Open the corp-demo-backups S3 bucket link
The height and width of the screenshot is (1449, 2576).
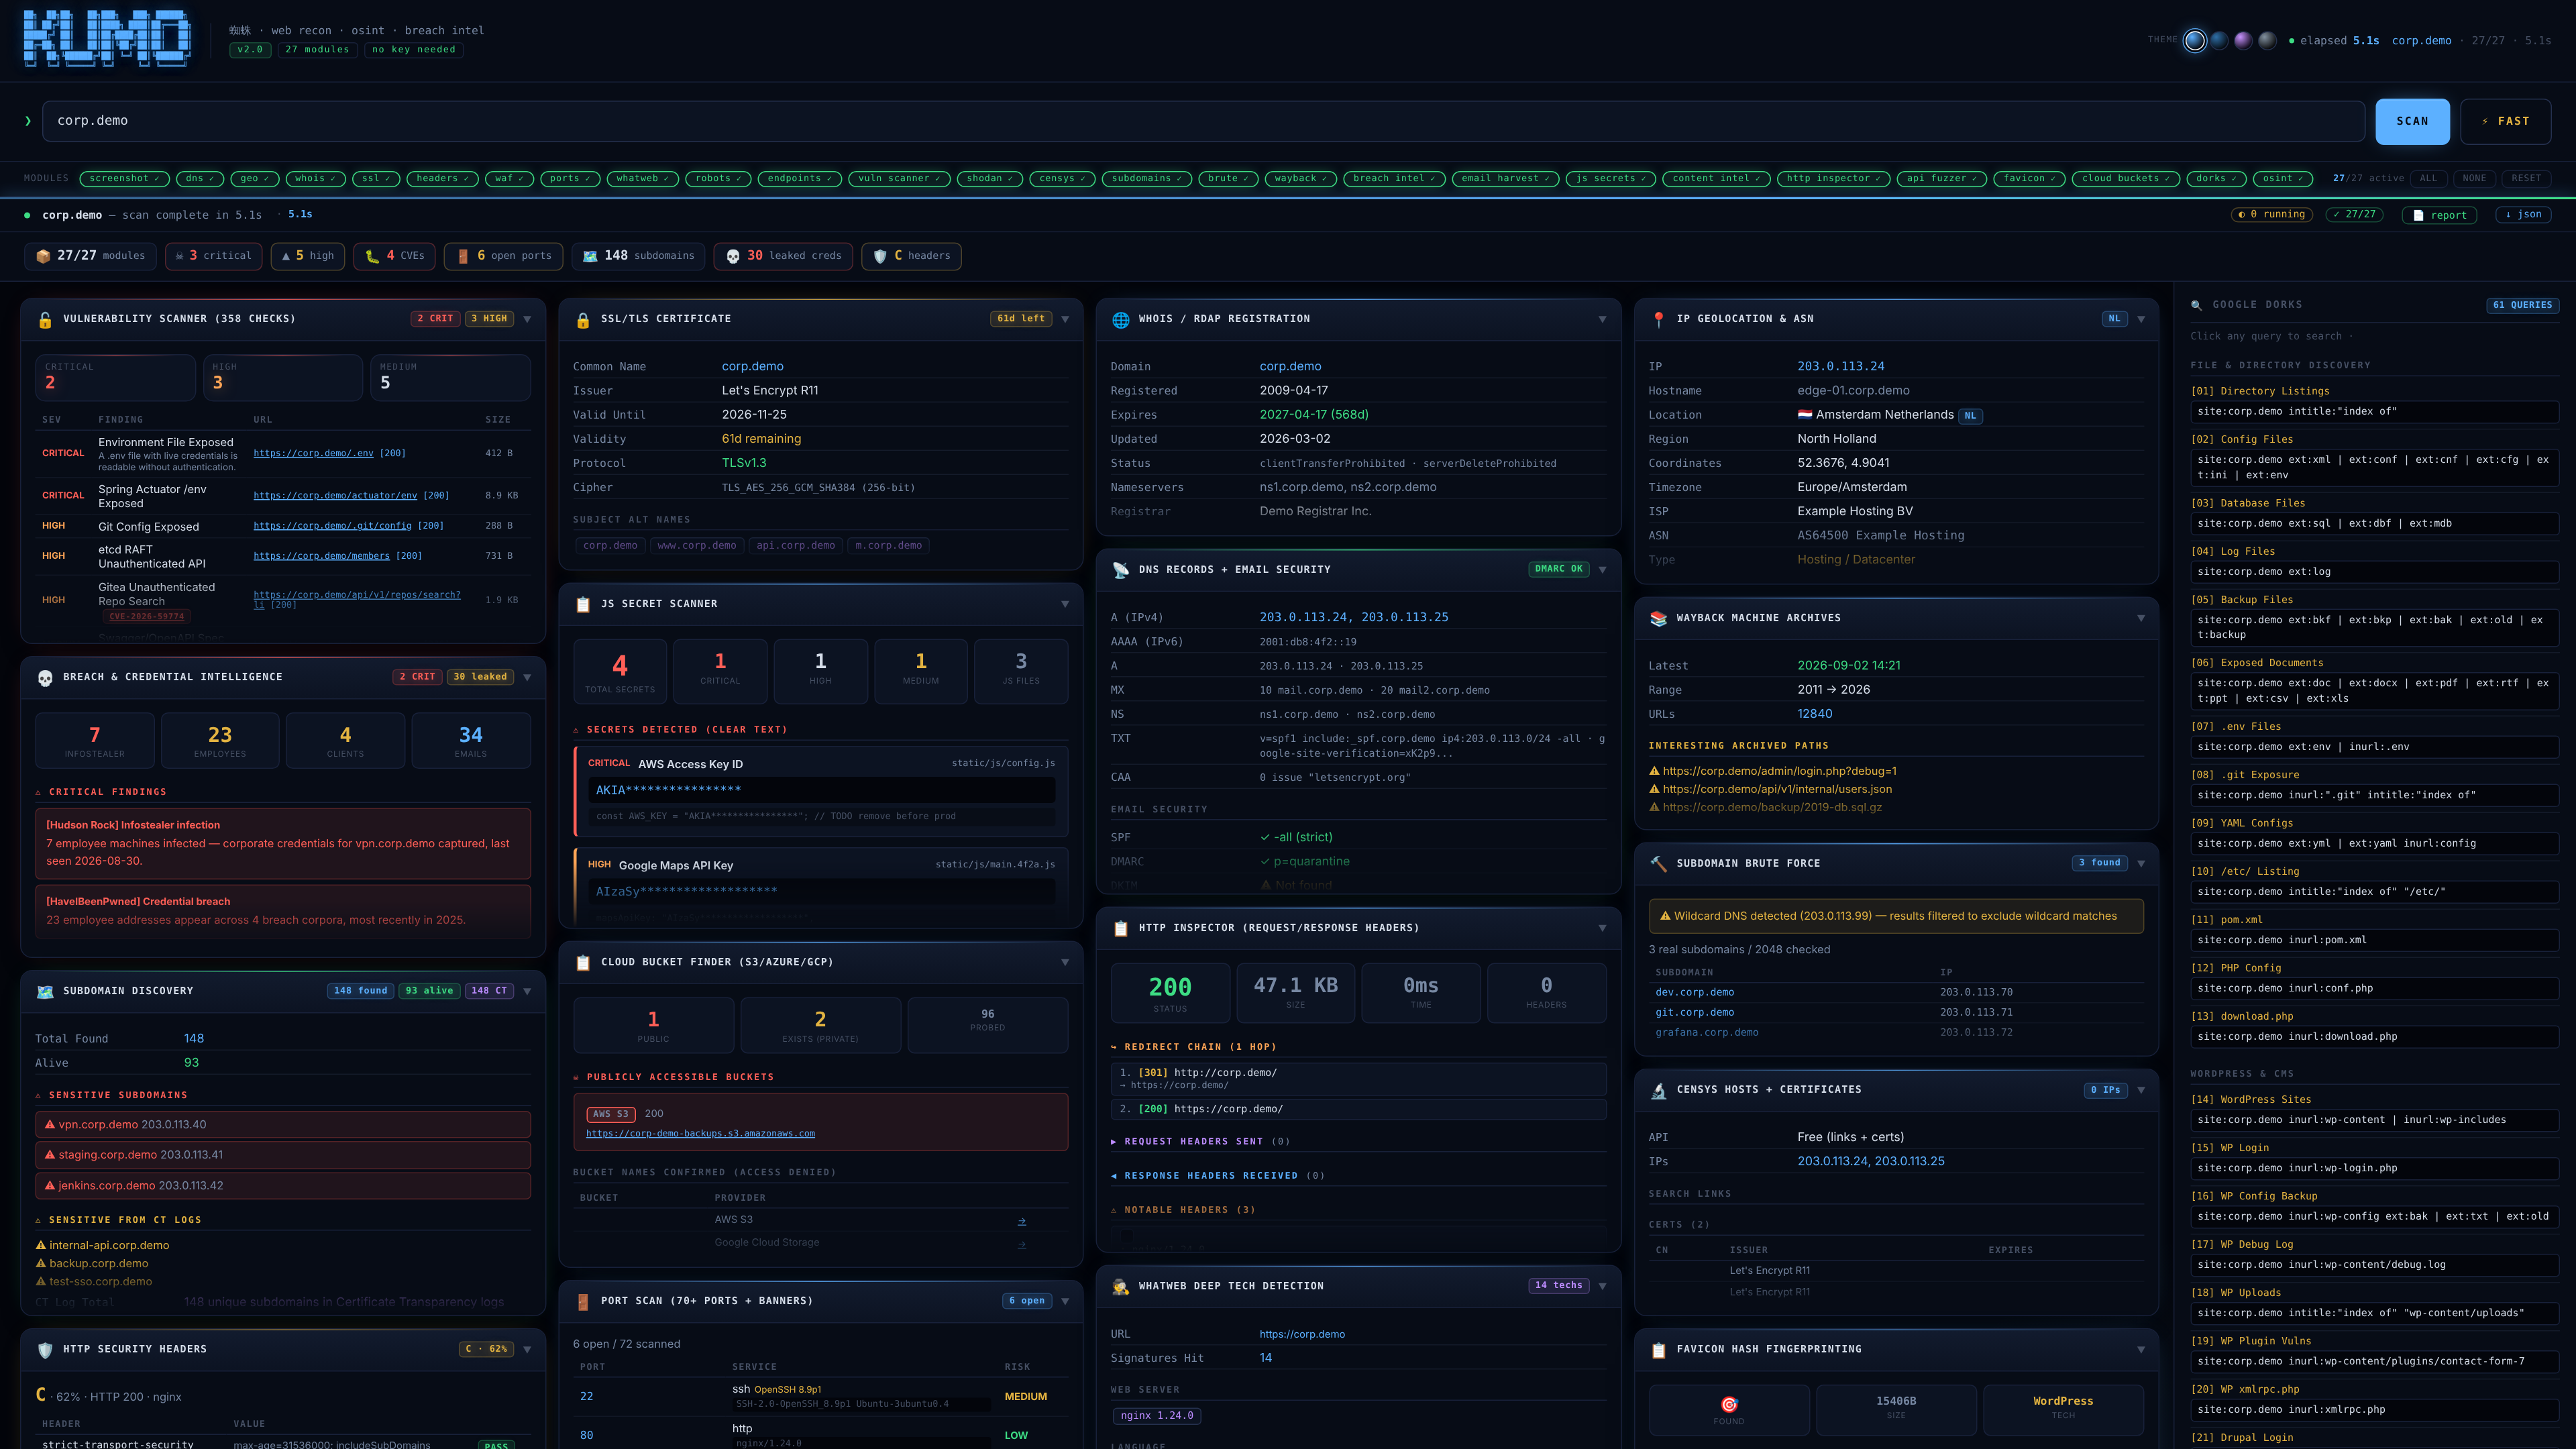[700, 1134]
